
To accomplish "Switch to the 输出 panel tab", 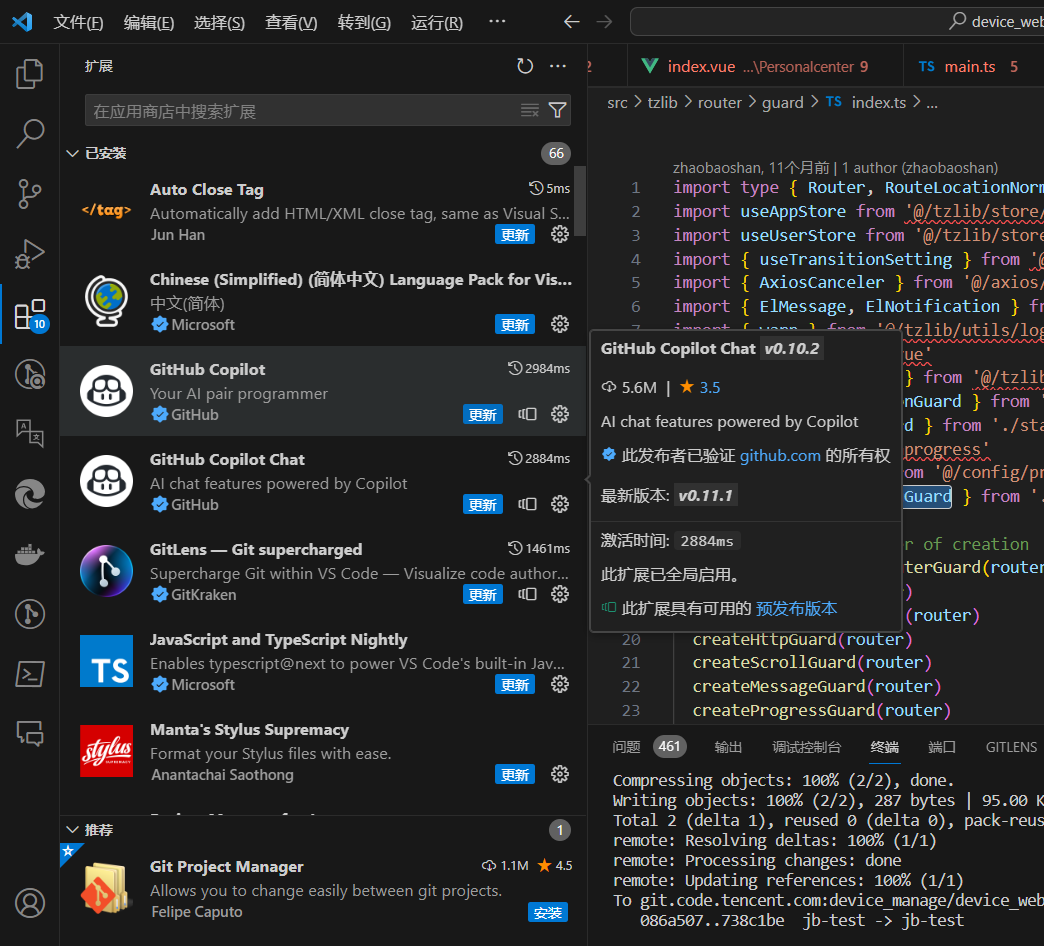I will coord(728,747).
